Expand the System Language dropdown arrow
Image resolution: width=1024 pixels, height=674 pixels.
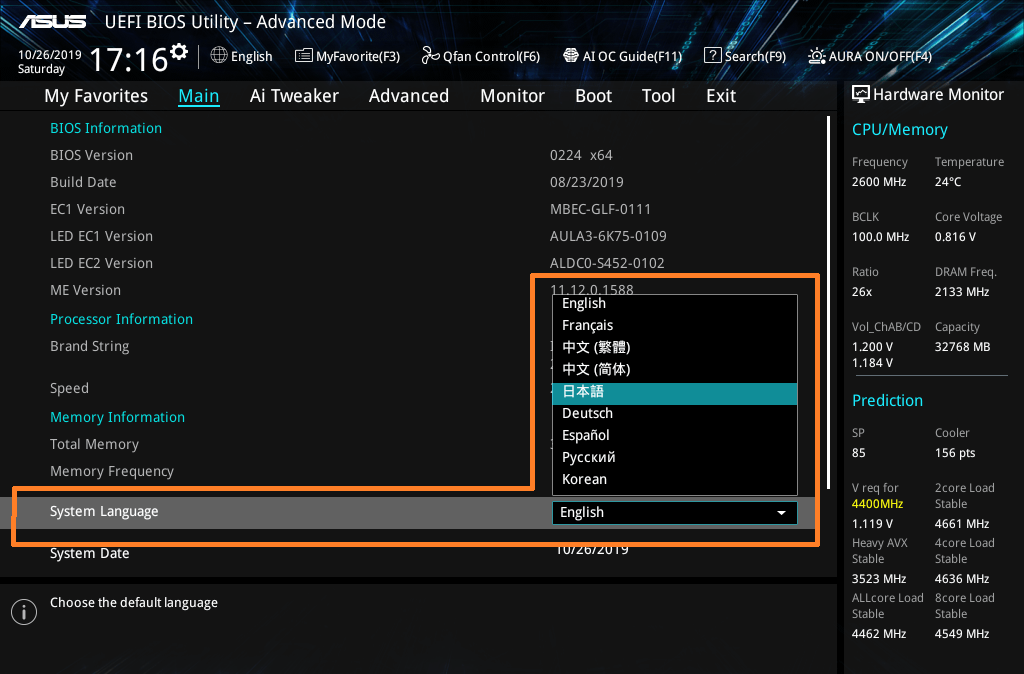781,513
